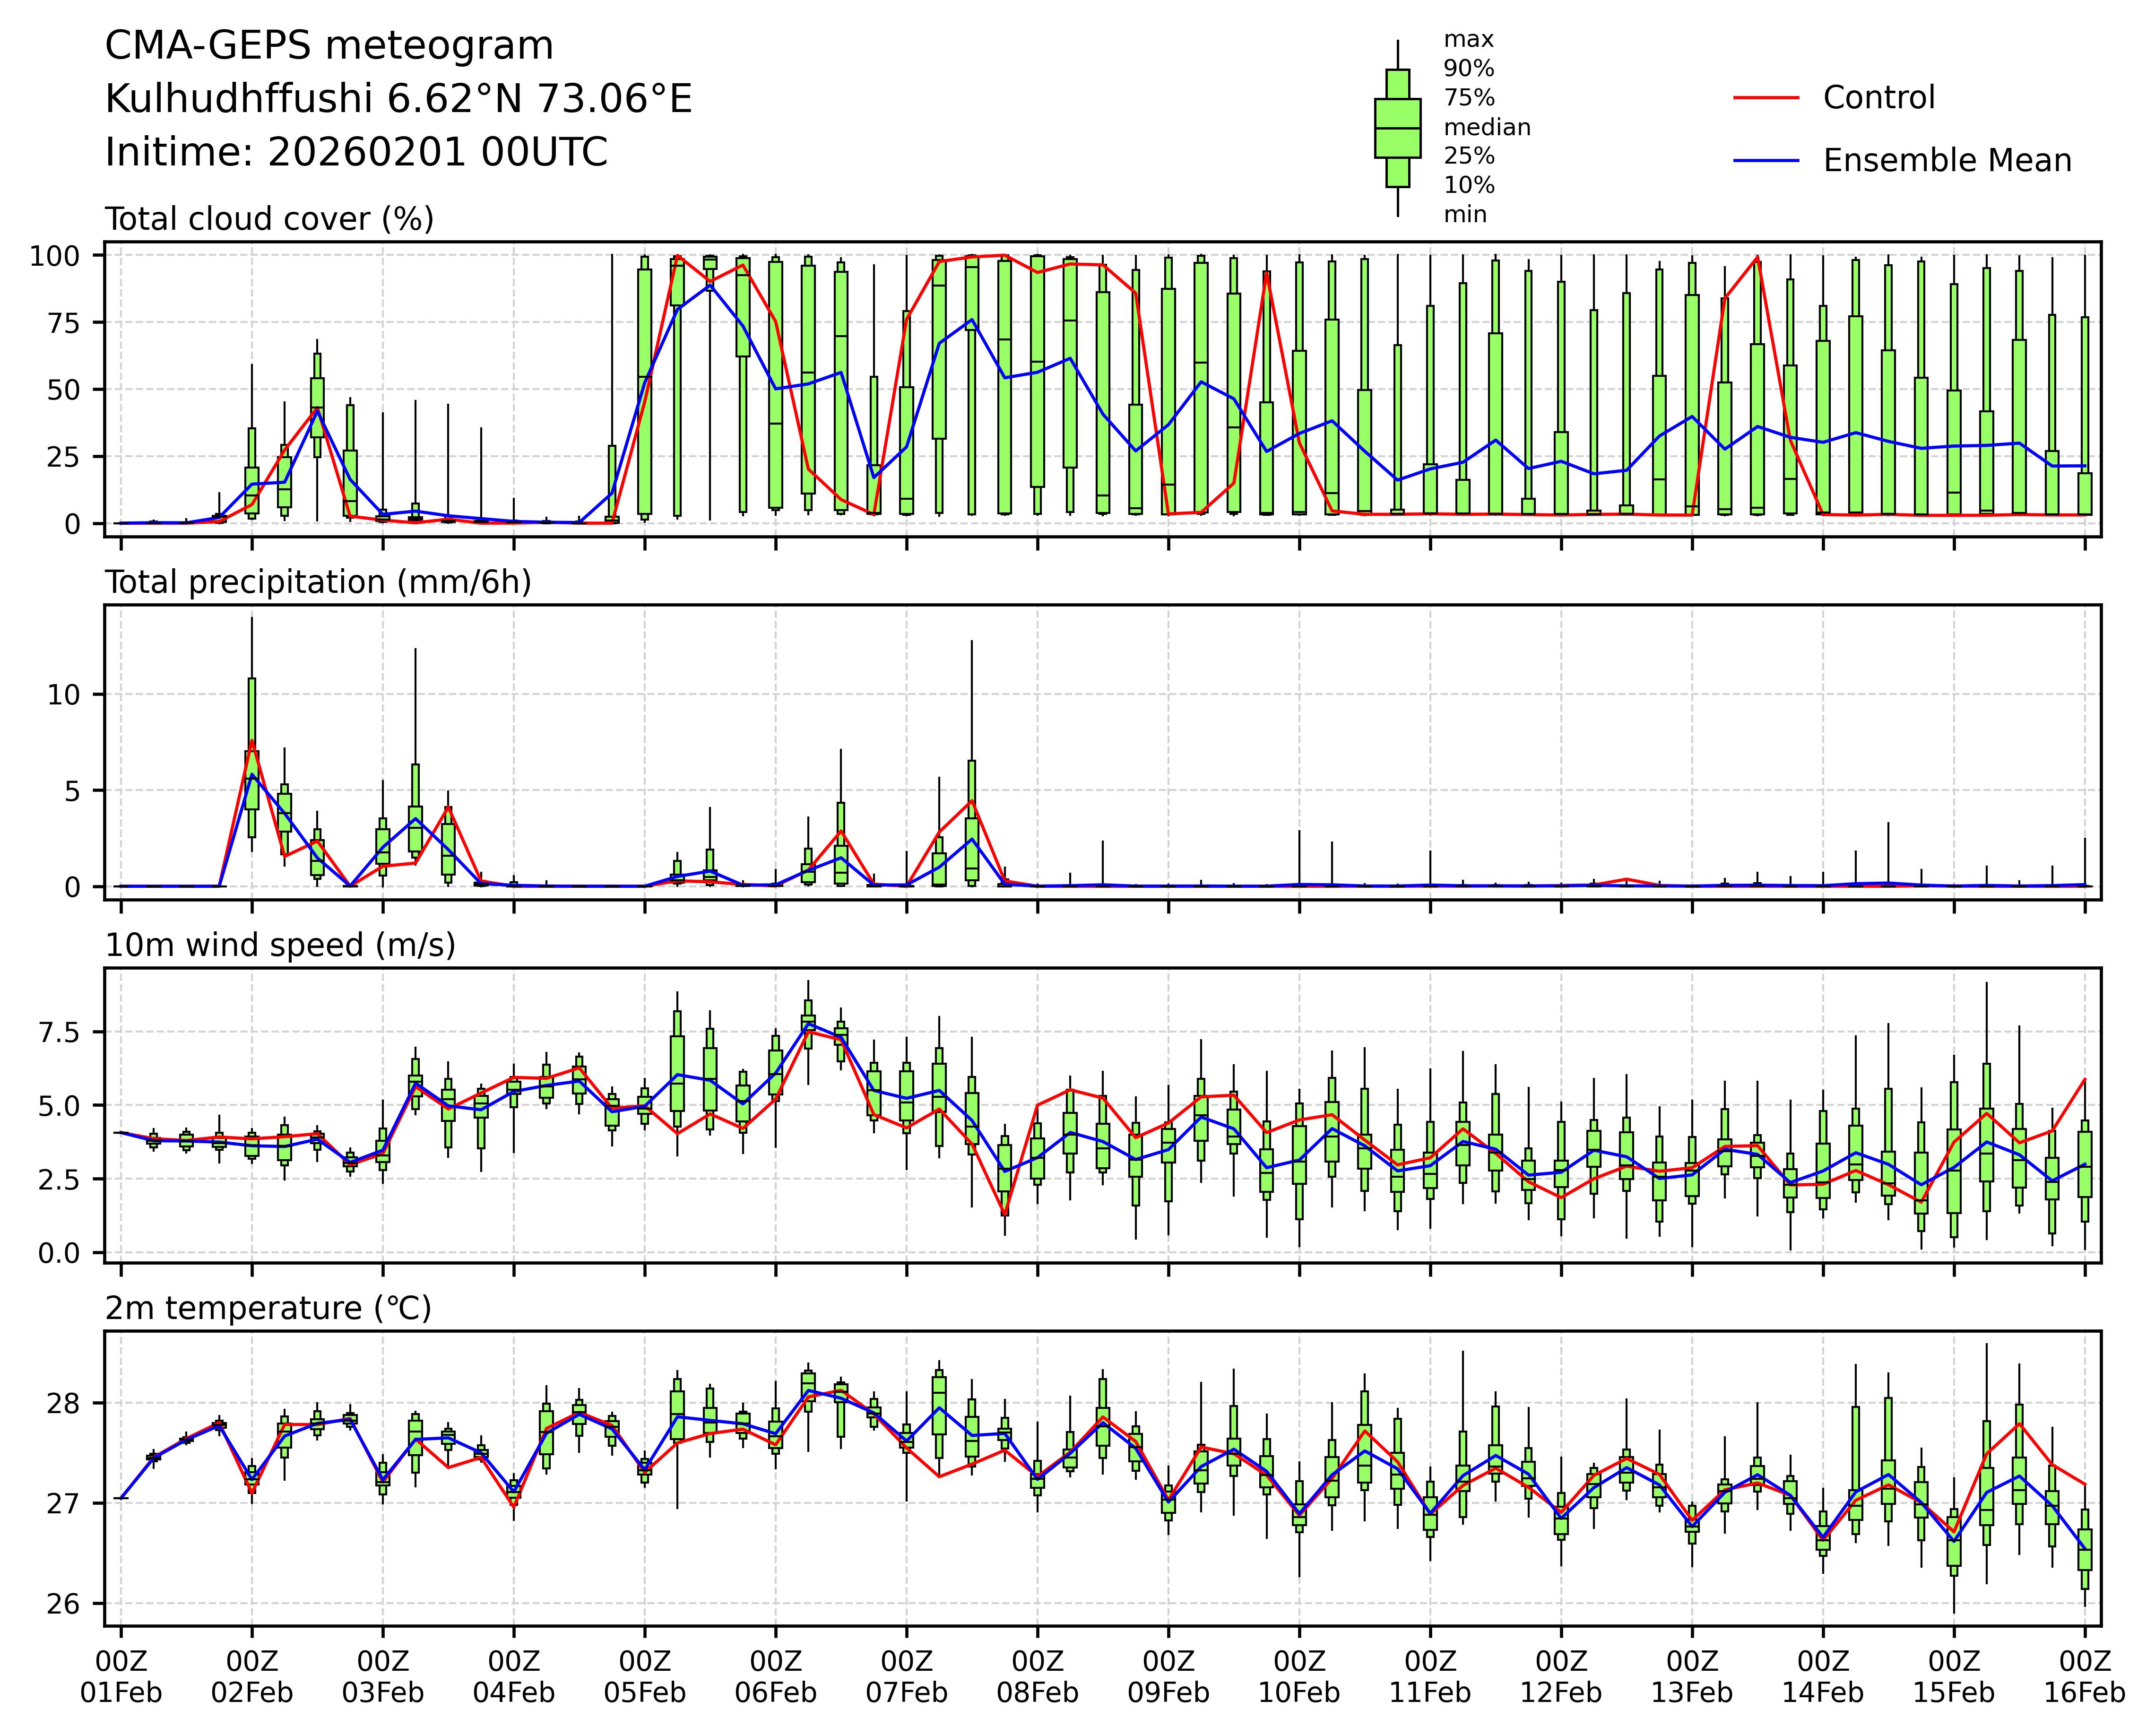Click the '00Z 16Feb' x-axis tick label
This screenshot has width=2155, height=1736.
2084,1677
